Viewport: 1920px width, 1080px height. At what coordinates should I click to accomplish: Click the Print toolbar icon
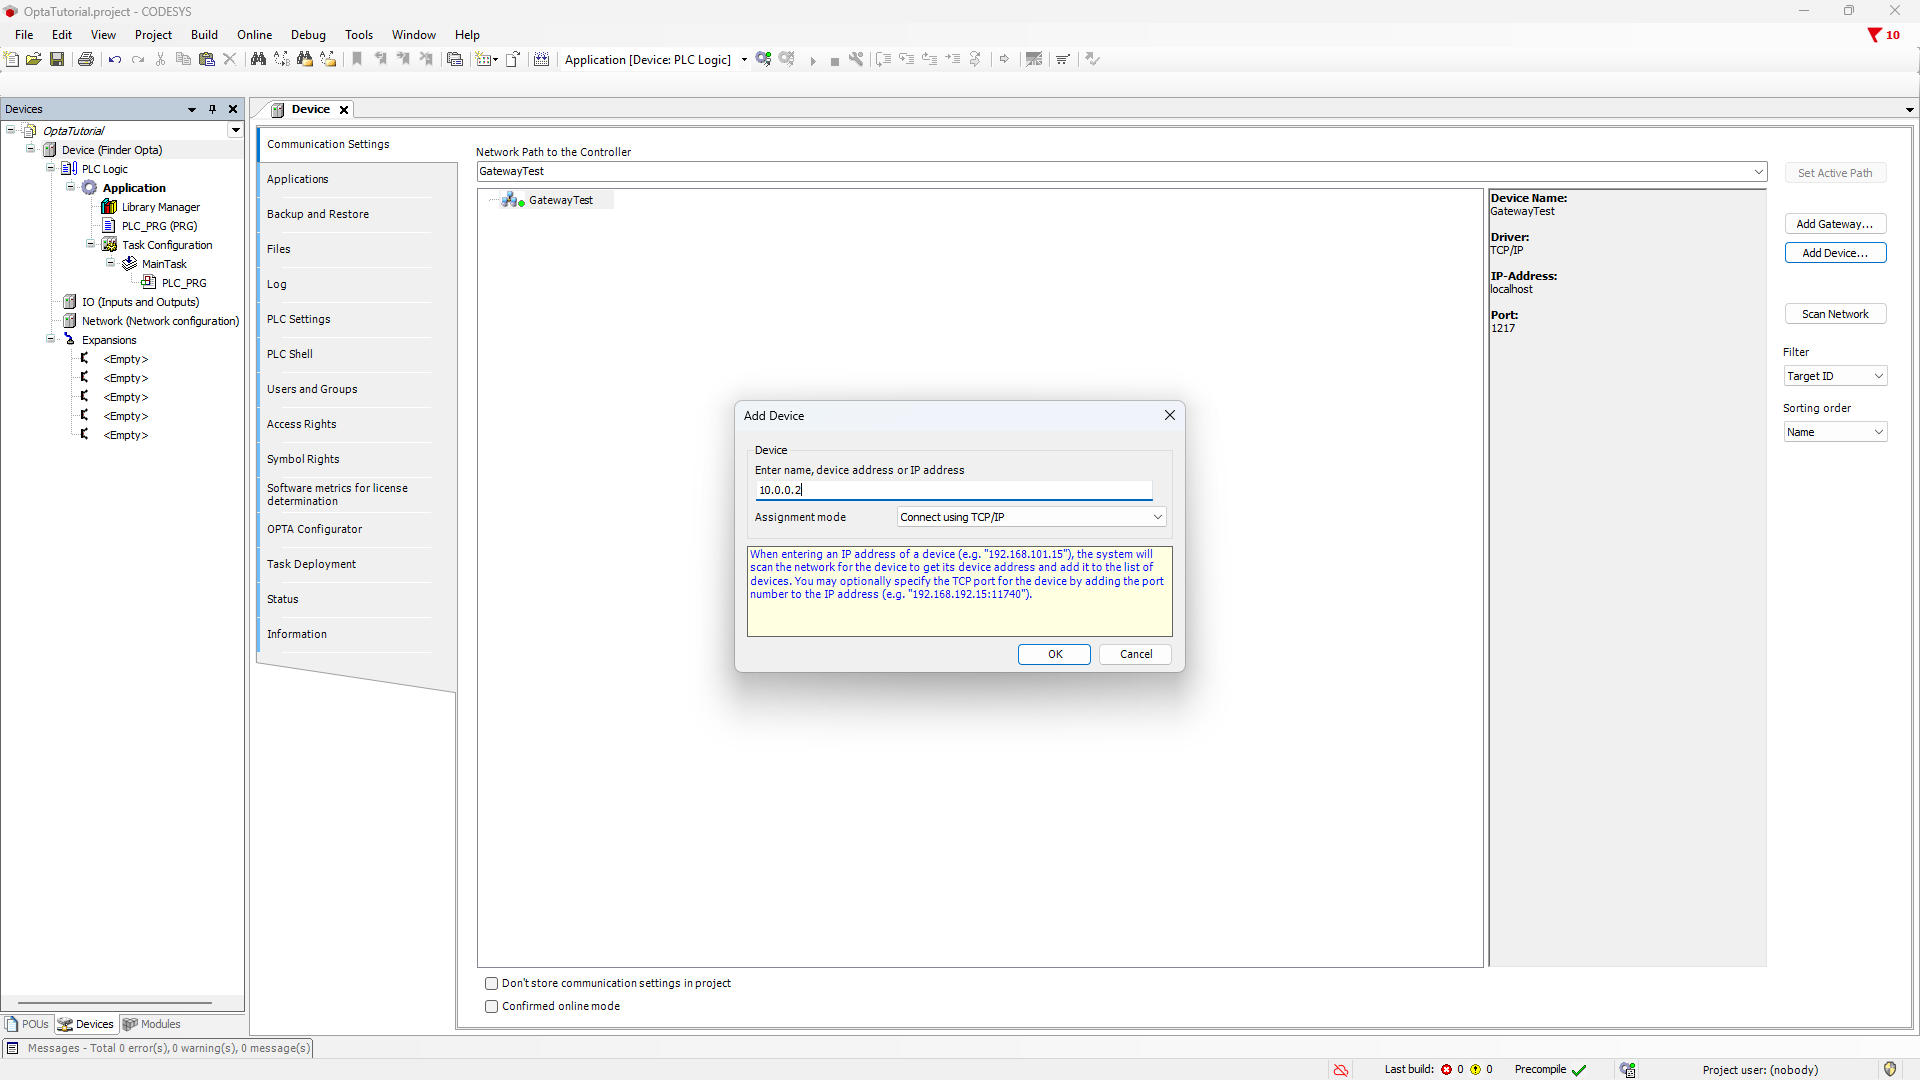86,60
